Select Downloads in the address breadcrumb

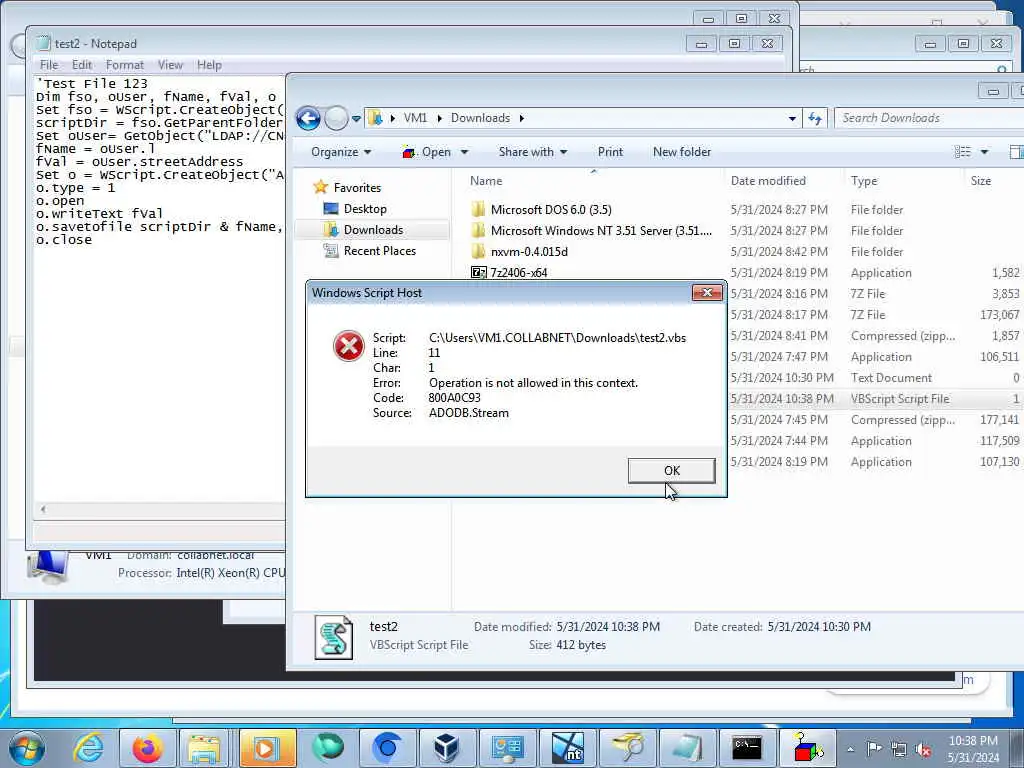coord(480,118)
